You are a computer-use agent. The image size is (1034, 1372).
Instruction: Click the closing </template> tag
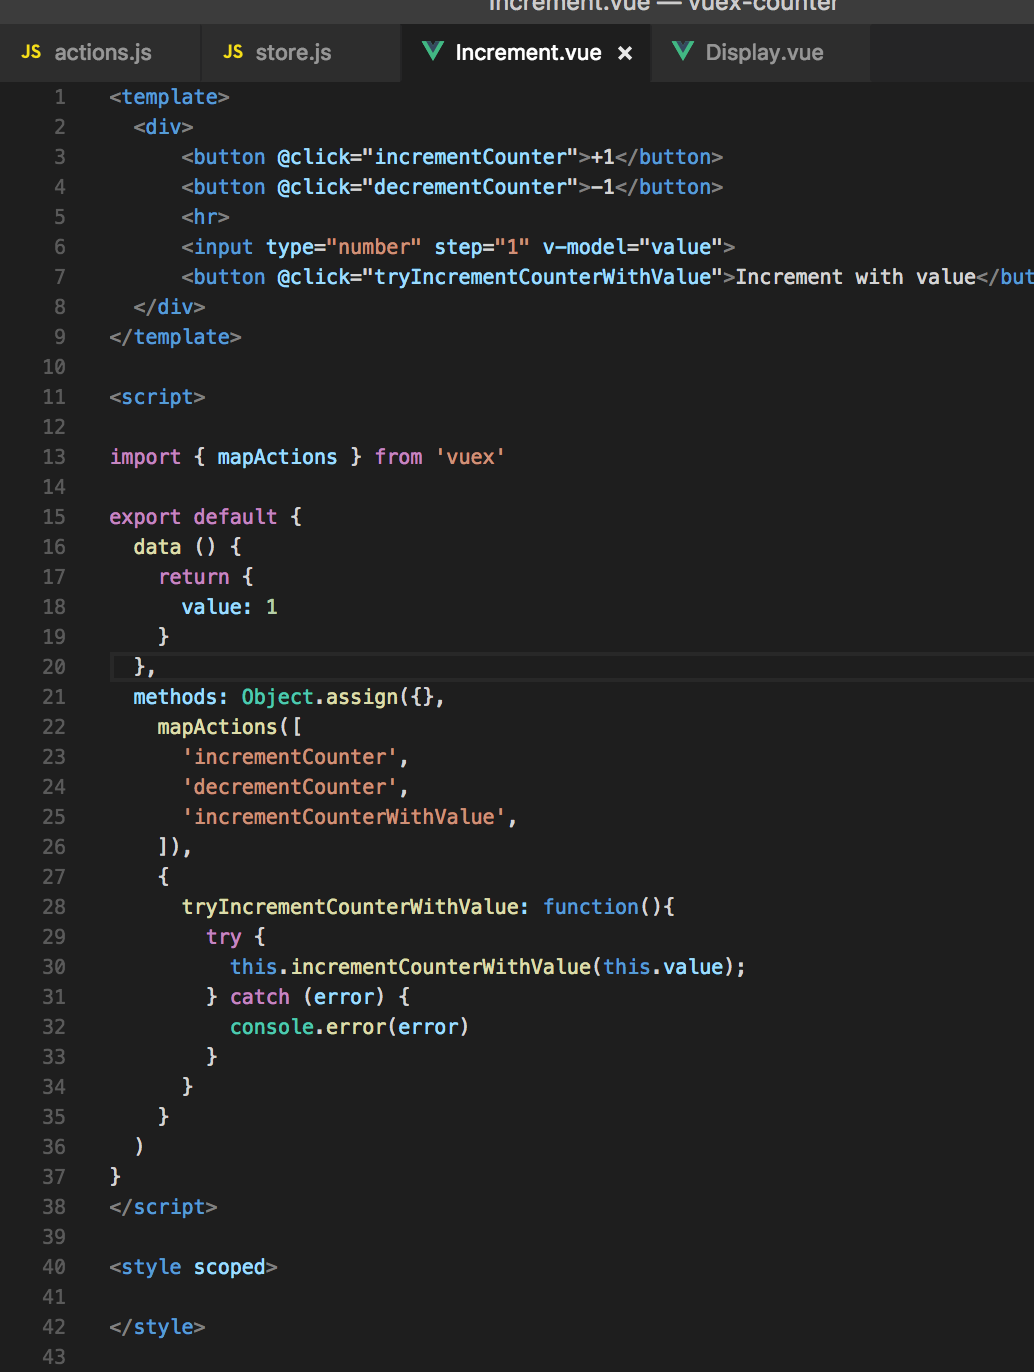(x=176, y=337)
